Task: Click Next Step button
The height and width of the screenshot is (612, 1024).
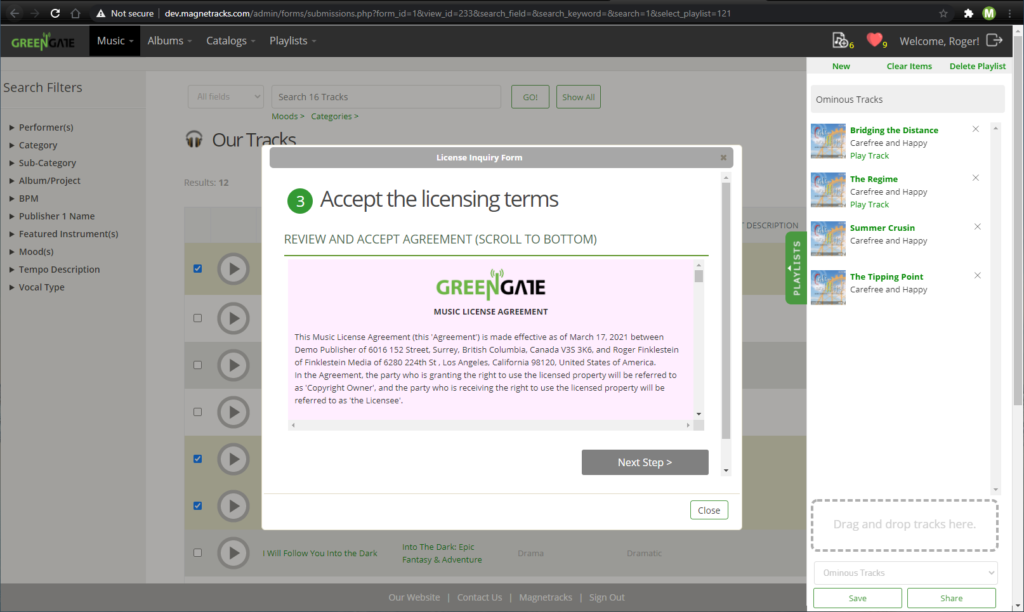Action: point(645,462)
